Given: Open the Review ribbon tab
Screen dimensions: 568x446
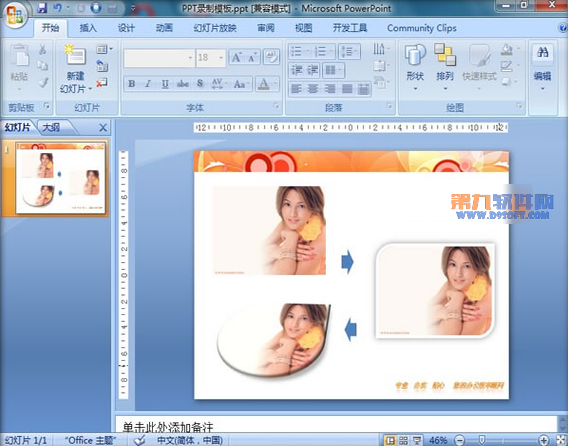Looking at the screenshot, I should click(x=266, y=28).
